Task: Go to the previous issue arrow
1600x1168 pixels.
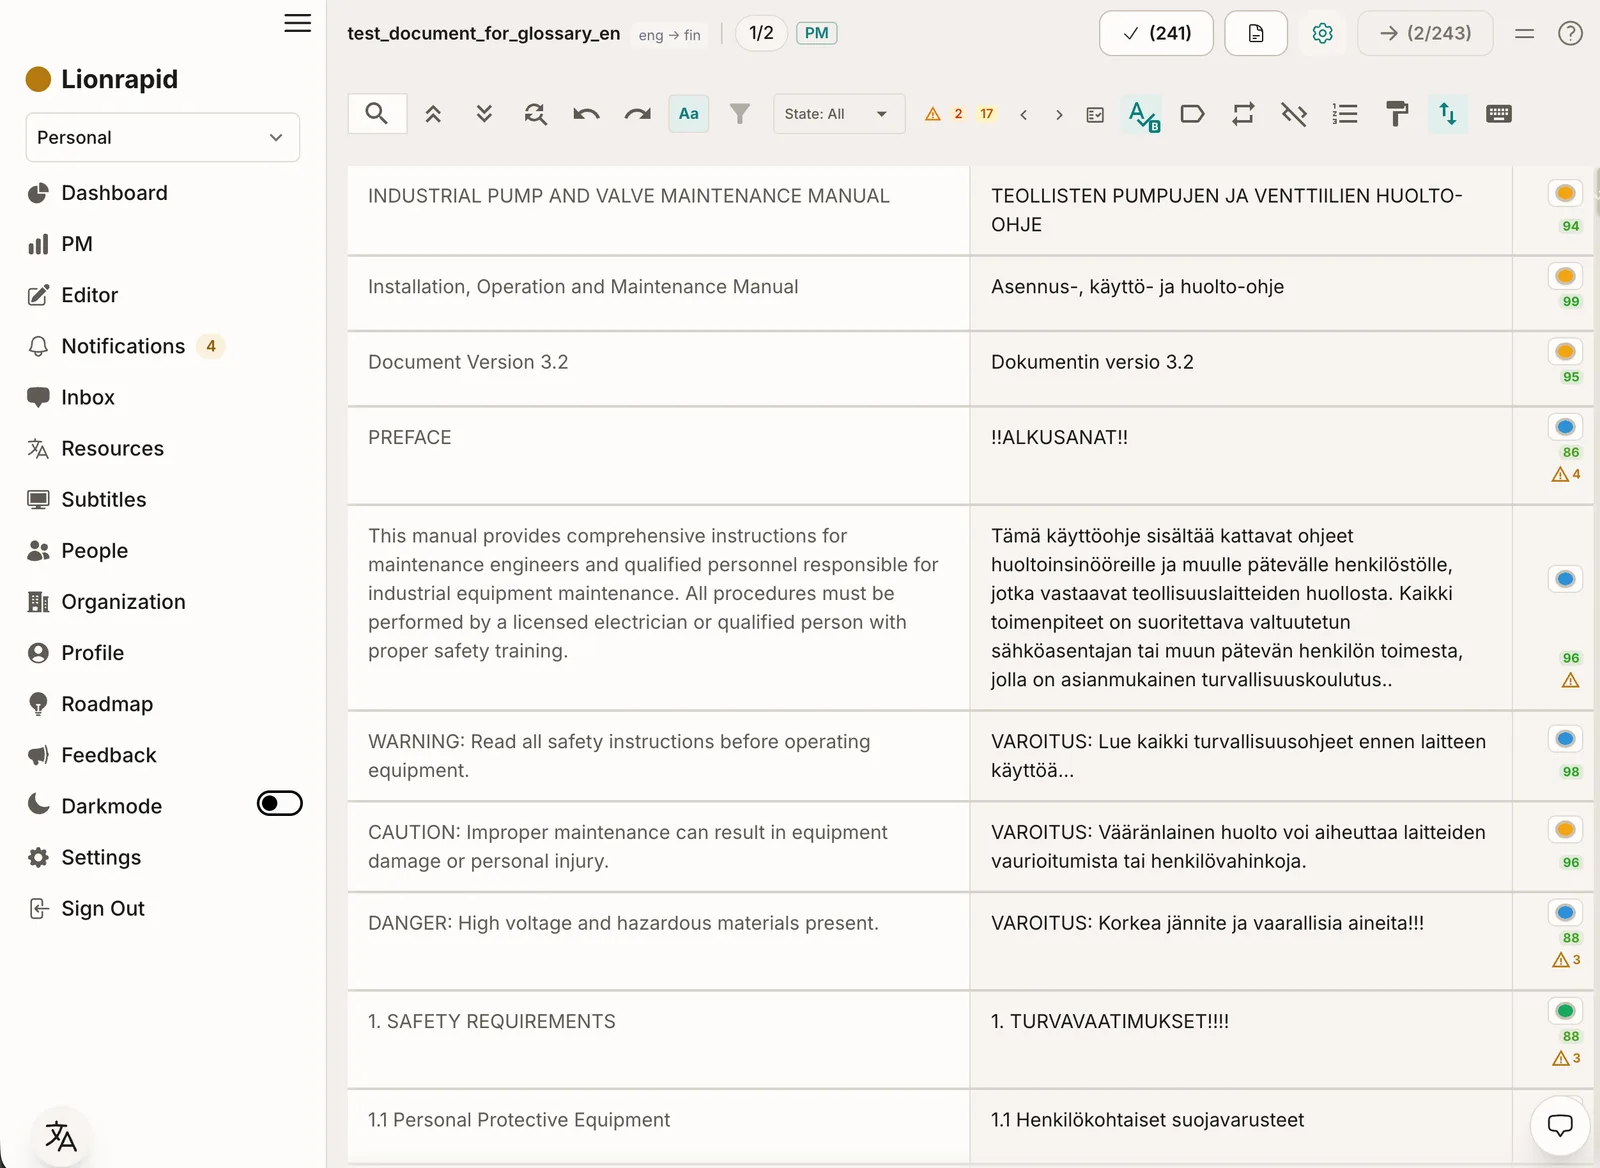Action: coord(1023,115)
